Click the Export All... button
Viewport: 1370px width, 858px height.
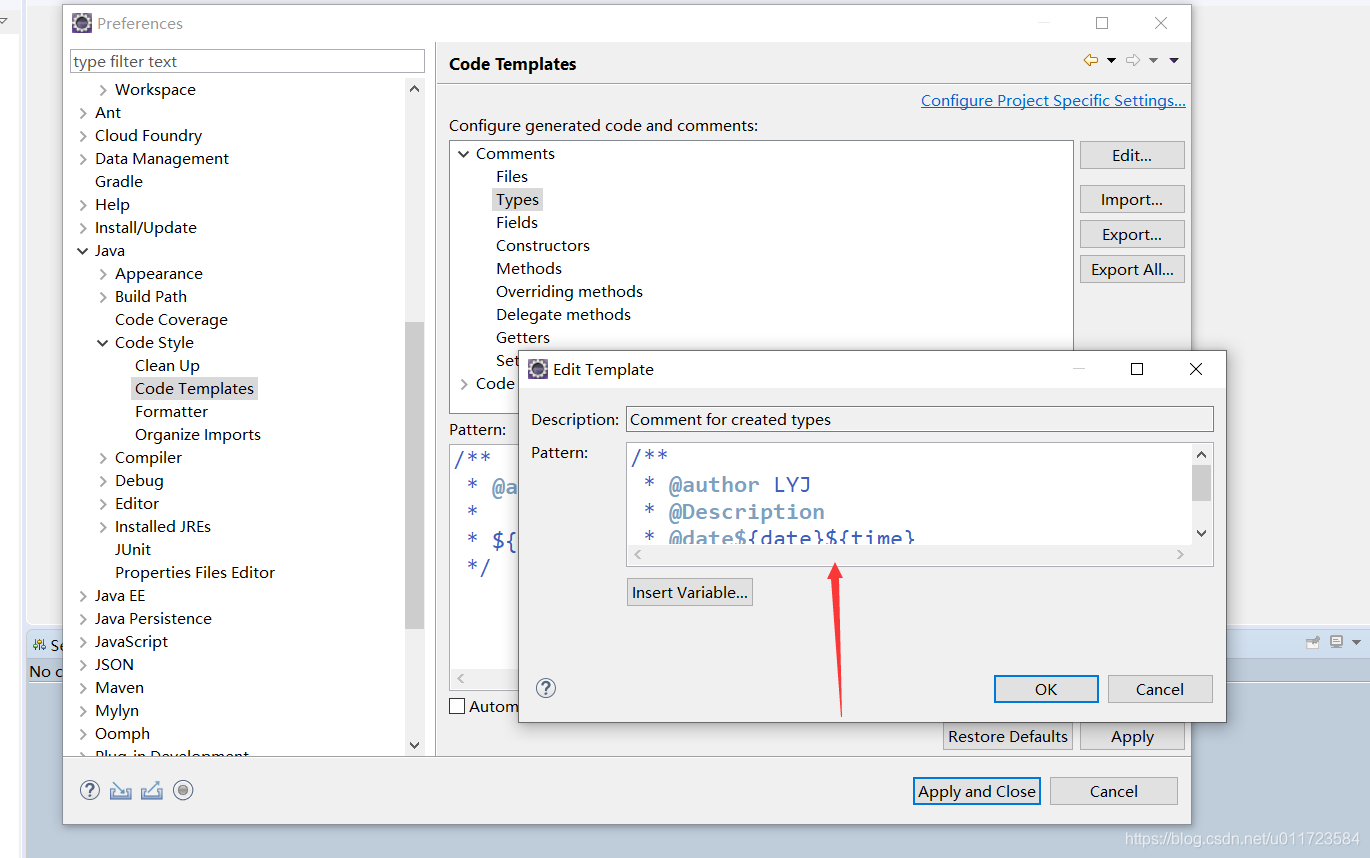[1132, 269]
